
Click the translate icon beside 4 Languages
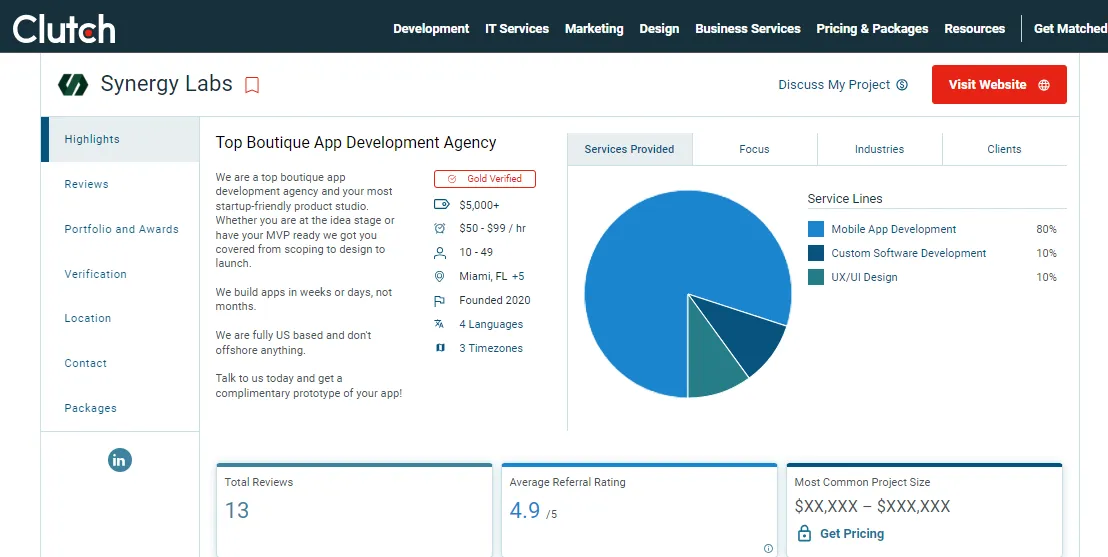pos(440,324)
